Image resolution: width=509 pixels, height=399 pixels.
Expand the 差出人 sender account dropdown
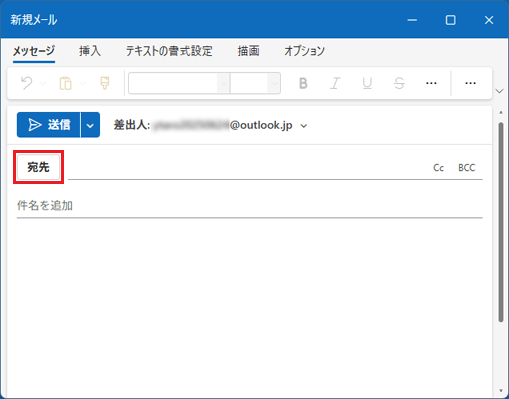coord(304,126)
